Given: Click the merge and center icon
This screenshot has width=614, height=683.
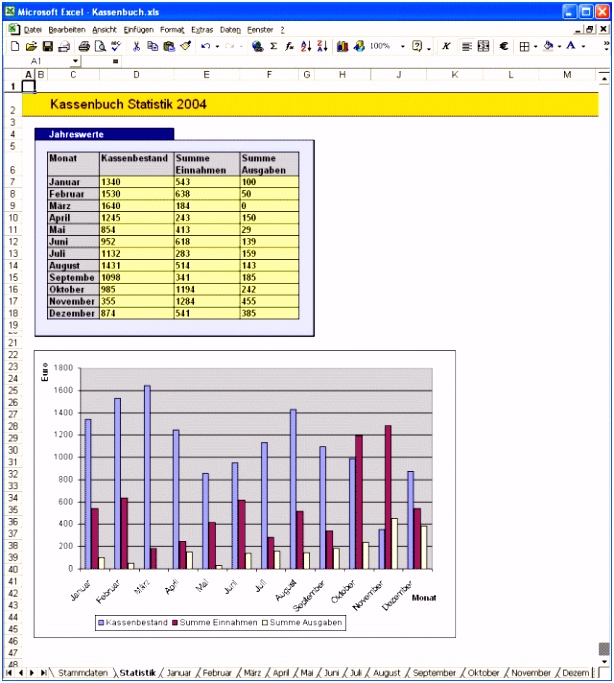Looking at the screenshot, I should point(483,46).
